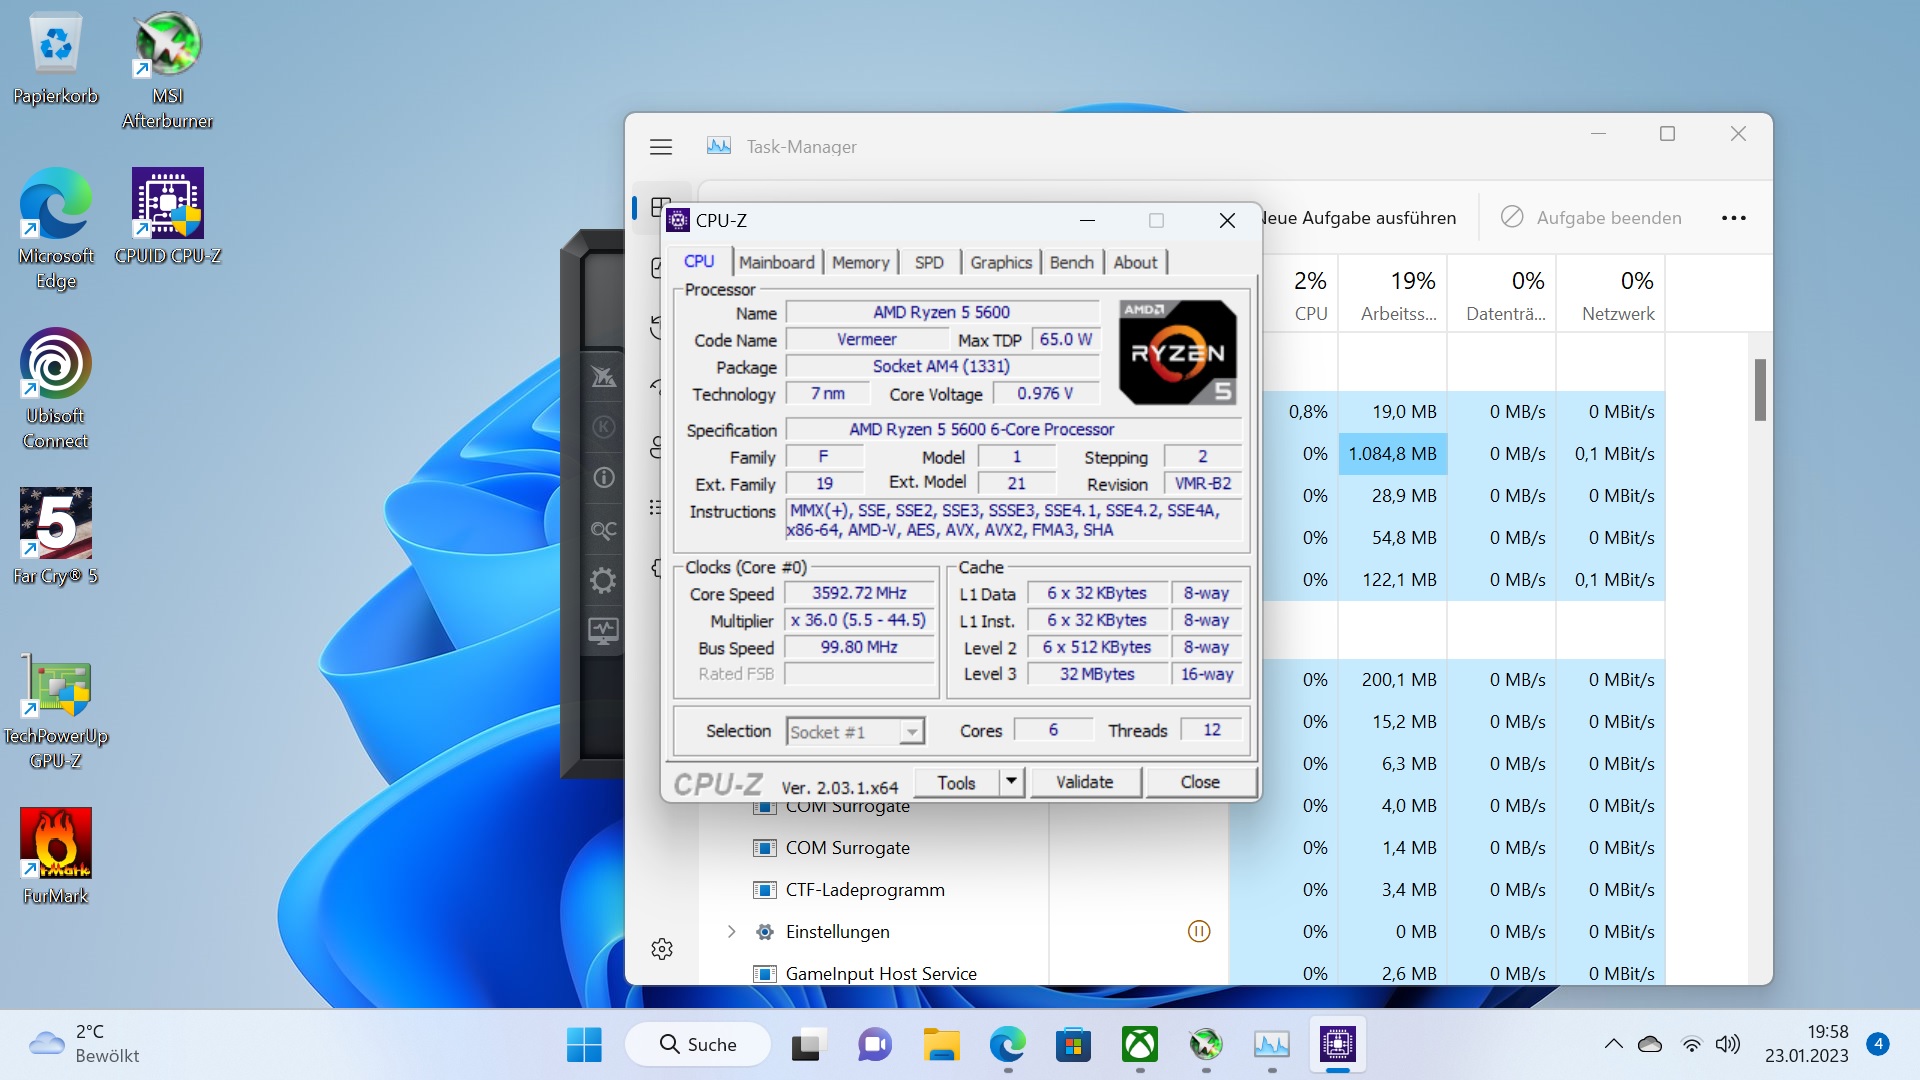Open the Tools dropdown arrow in CPU-Z

click(x=1012, y=782)
